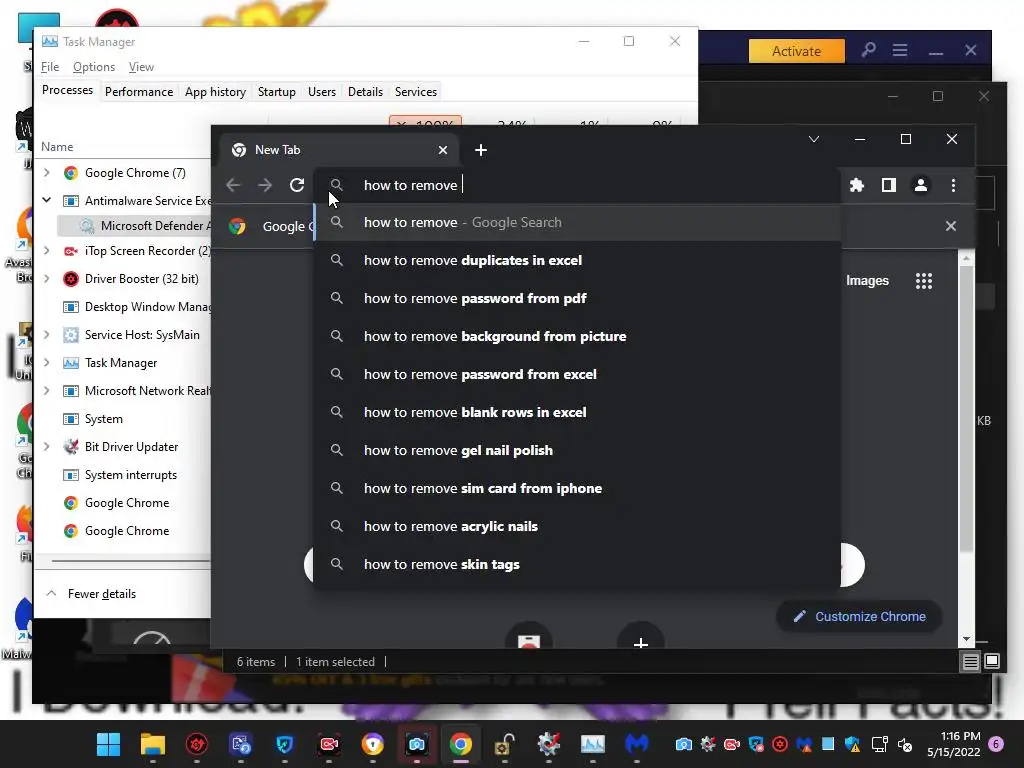The width and height of the screenshot is (1024, 768).
Task: Choose 'how to remove password from pdf'
Action: coord(577,298)
